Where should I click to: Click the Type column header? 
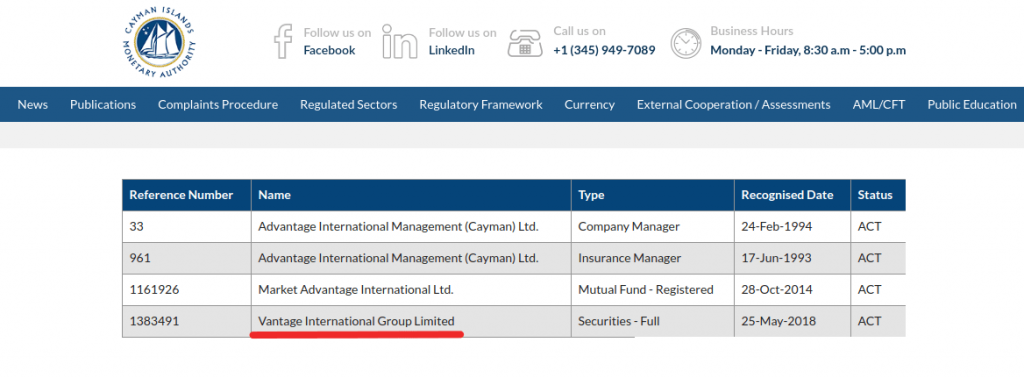click(652, 195)
